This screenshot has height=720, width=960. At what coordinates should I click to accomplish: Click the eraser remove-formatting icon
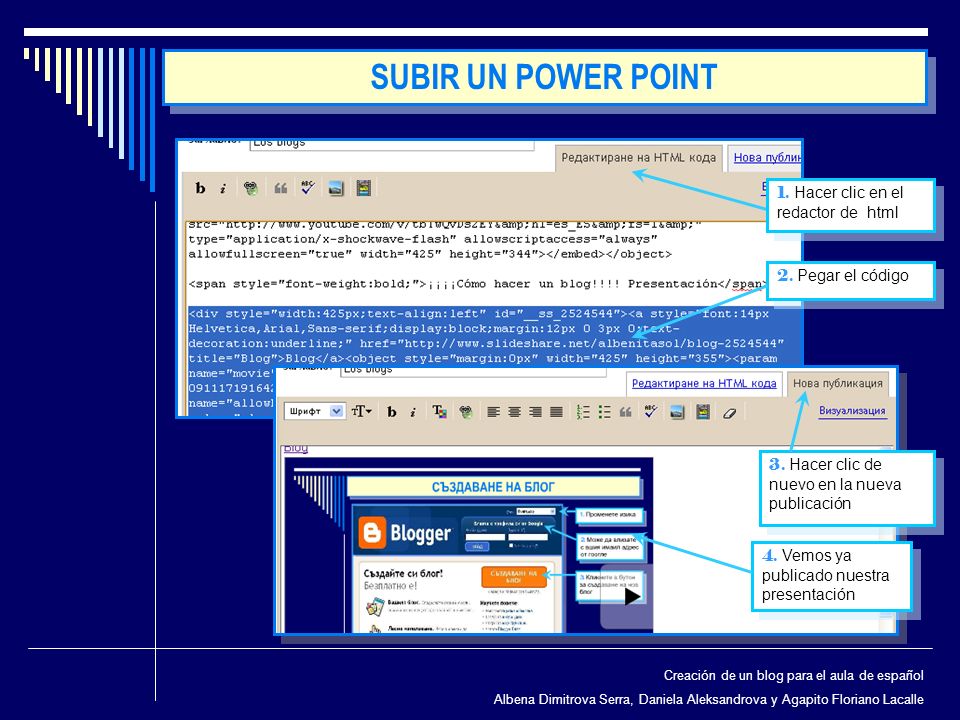729,413
